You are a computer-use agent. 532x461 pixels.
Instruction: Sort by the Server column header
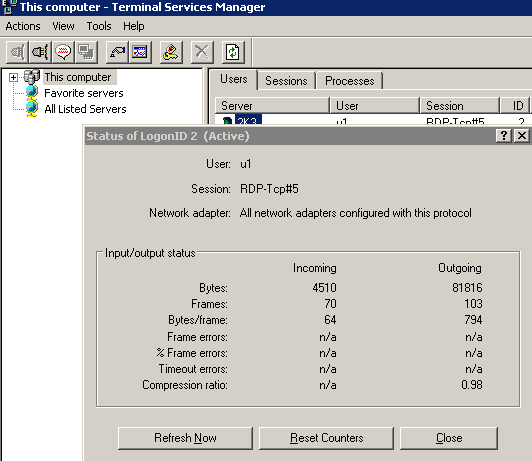(x=272, y=105)
